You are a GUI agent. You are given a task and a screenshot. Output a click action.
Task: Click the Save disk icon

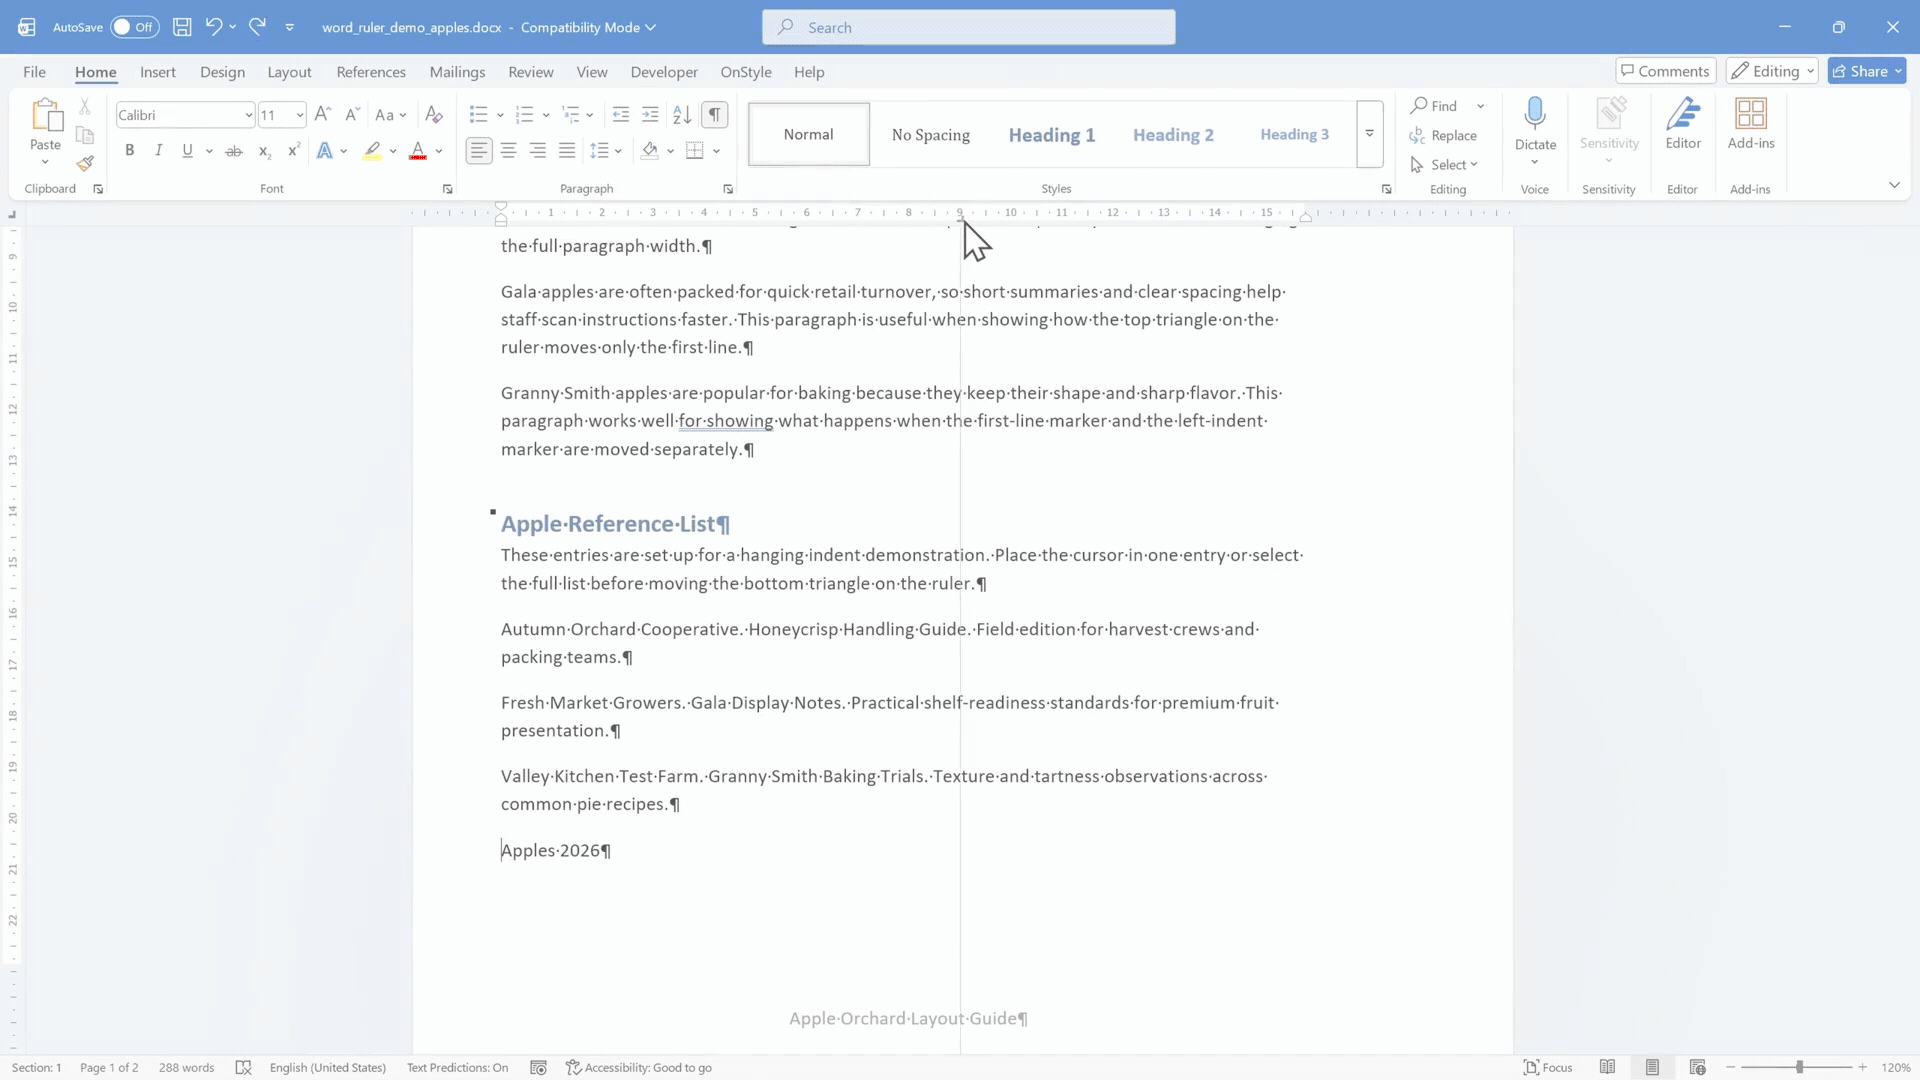(x=182, y=27)
